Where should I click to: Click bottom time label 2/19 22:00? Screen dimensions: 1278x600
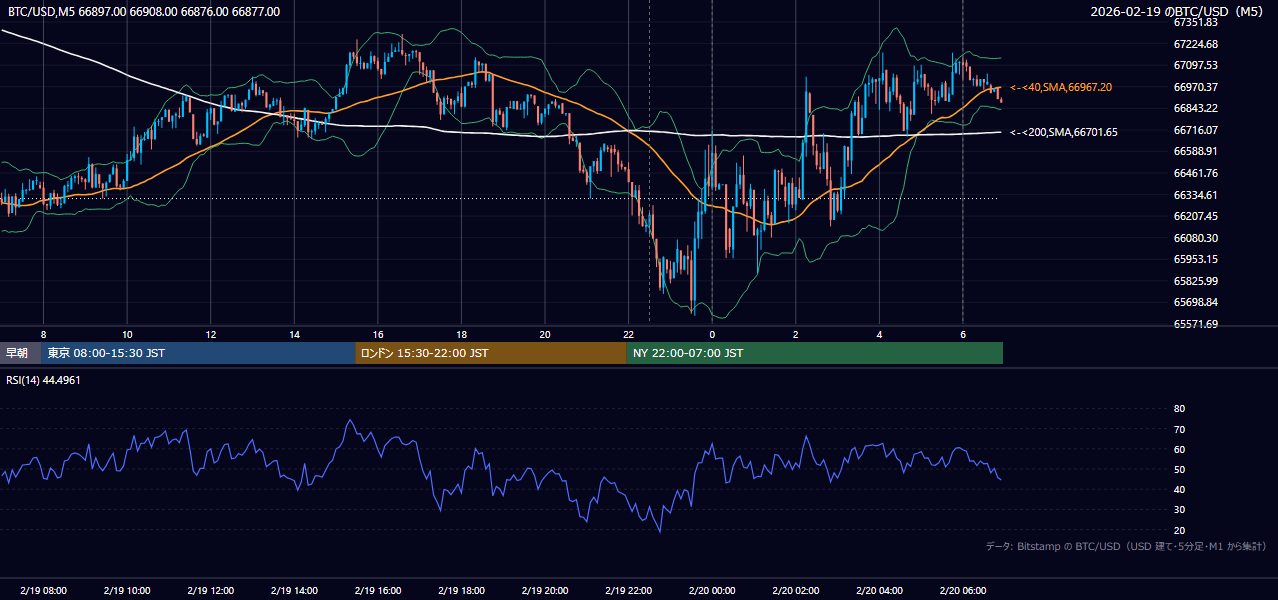(628, 591)
